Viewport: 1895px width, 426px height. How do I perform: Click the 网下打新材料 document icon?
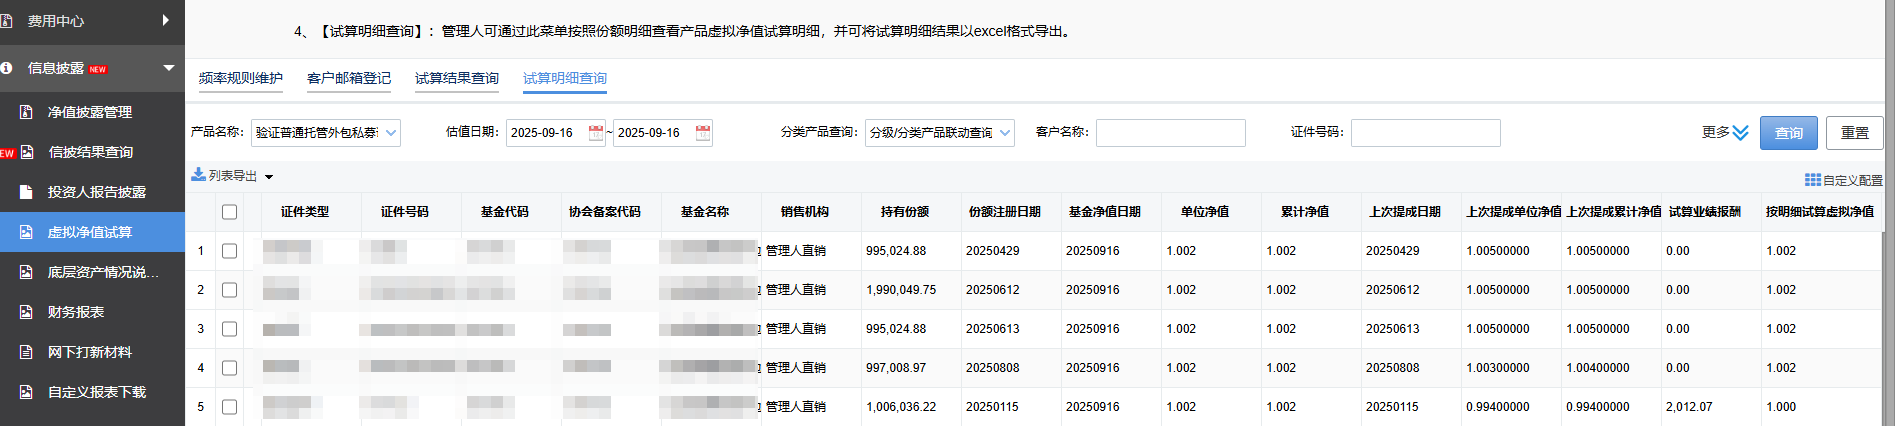(x=27, y=352)
